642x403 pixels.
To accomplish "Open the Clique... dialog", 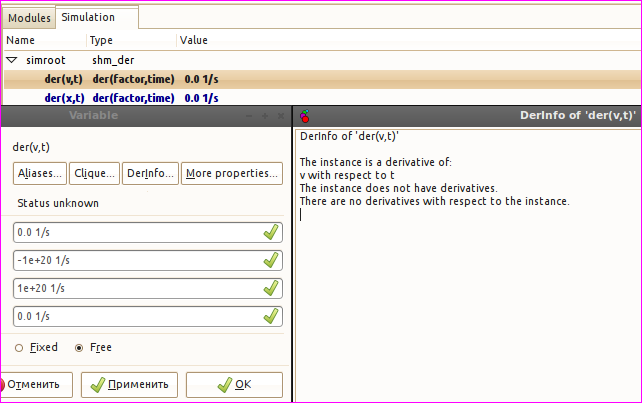I will [95, 173].
